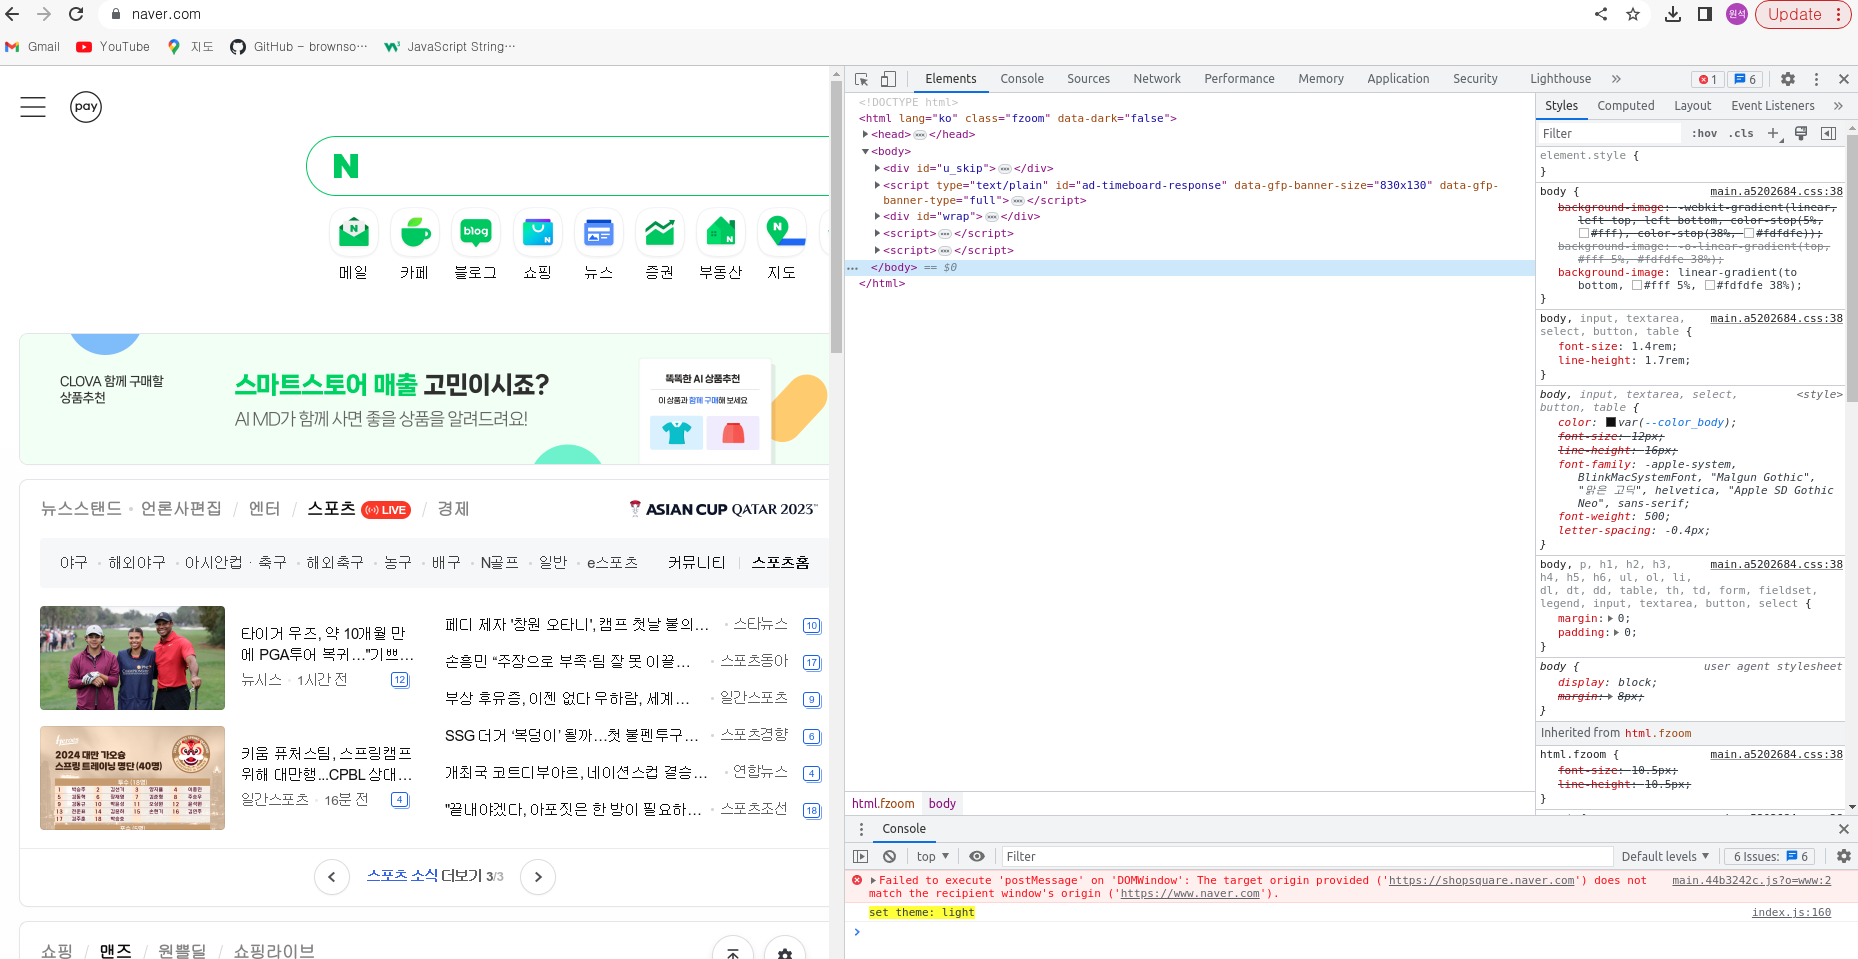Open the browser downloads icon
The image size is (1858, 959).
click(1673, 14)
